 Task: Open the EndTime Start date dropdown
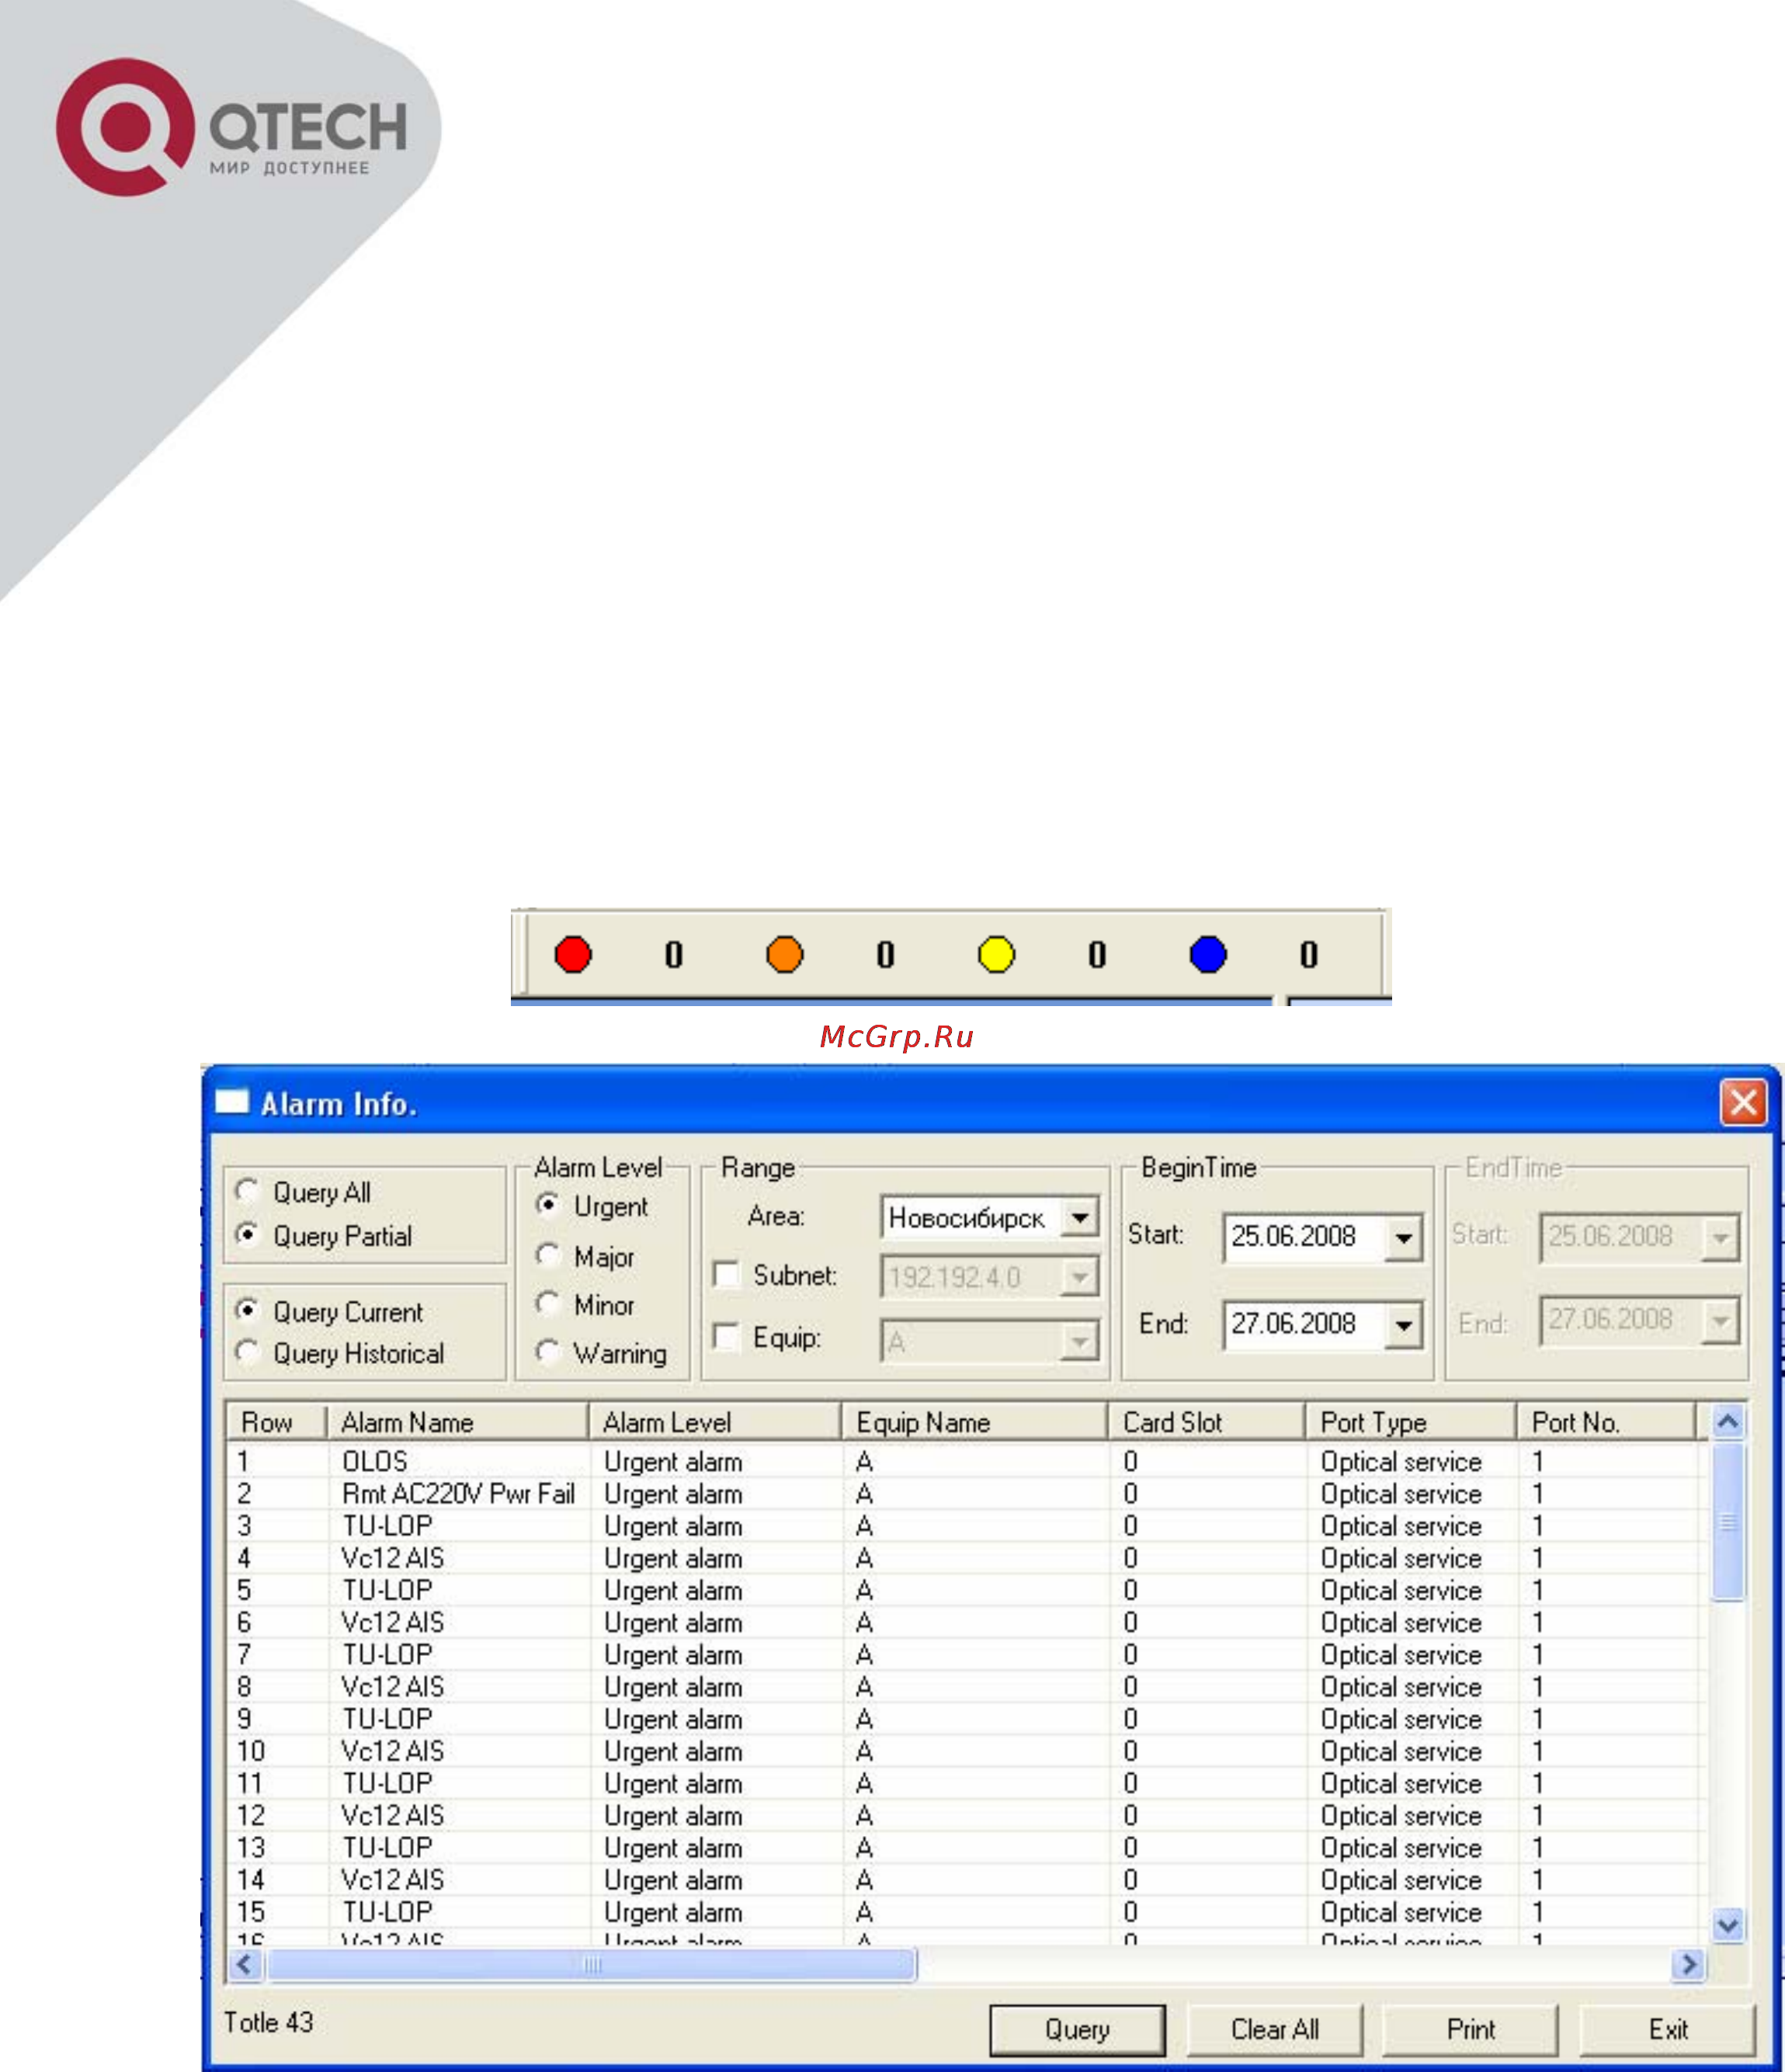pos(1720,1238)
